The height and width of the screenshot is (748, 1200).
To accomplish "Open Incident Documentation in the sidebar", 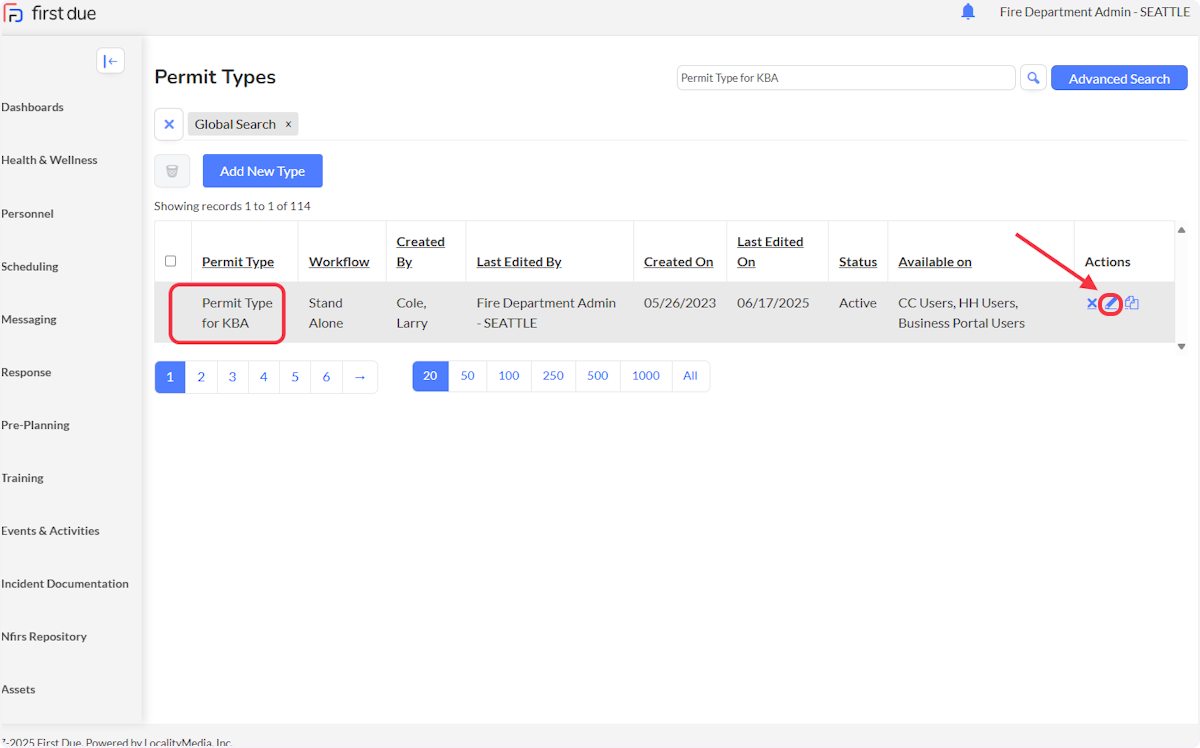I will coord(64,584).
